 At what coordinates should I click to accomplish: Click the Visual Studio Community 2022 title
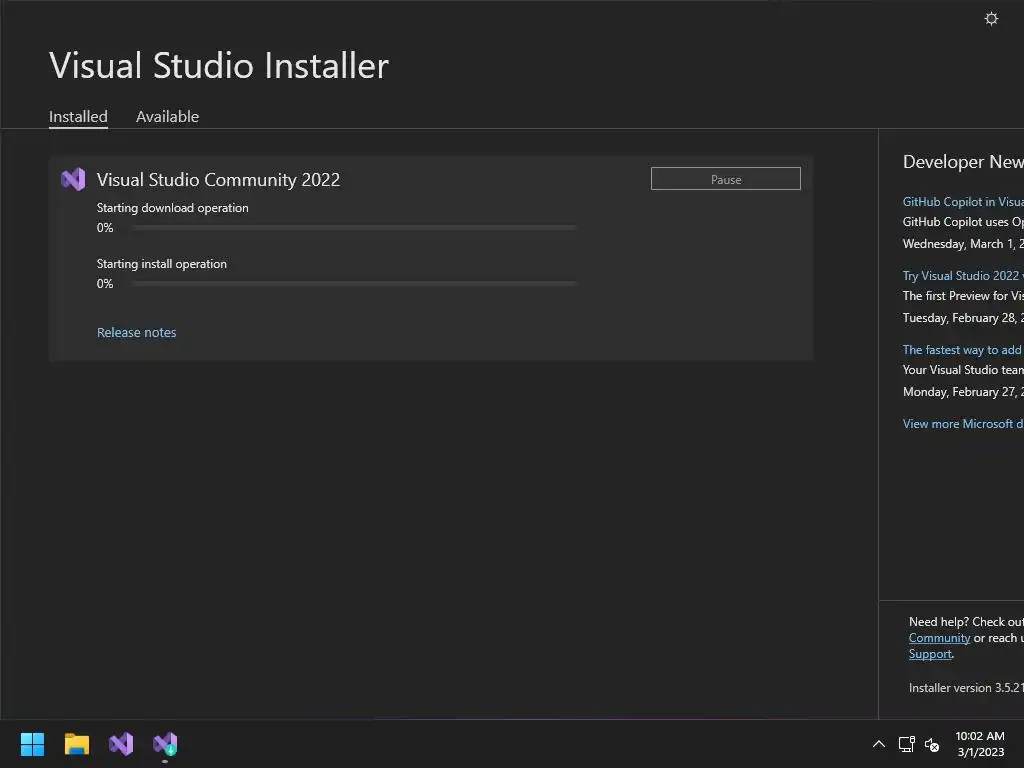pyautogui.click(x=218, y=180)
